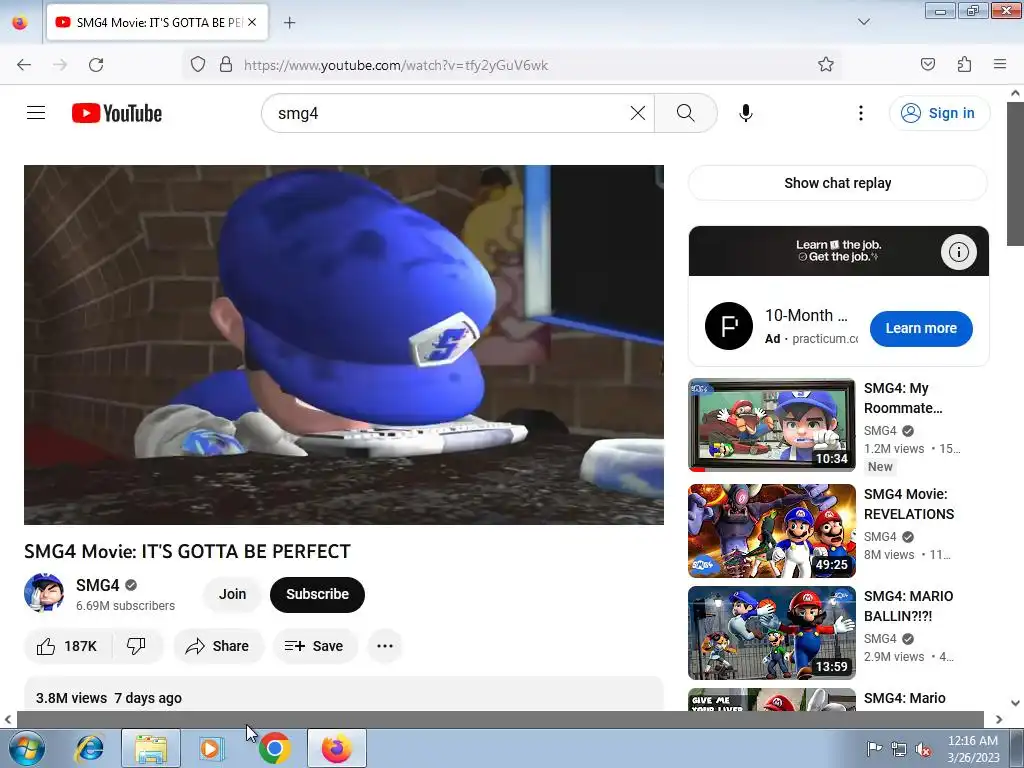
Task: Open the SMG4 channel avatar
Action: click(x=44, y=593)
